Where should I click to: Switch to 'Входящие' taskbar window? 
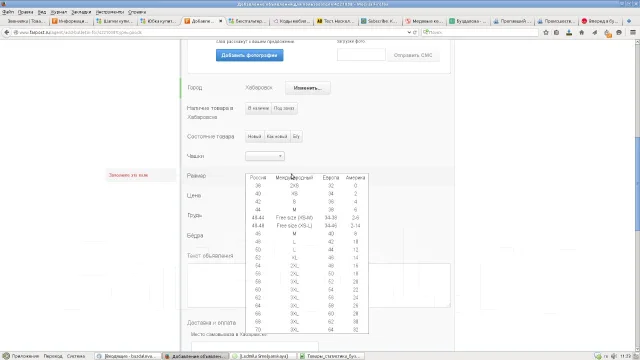click(127, 356)
